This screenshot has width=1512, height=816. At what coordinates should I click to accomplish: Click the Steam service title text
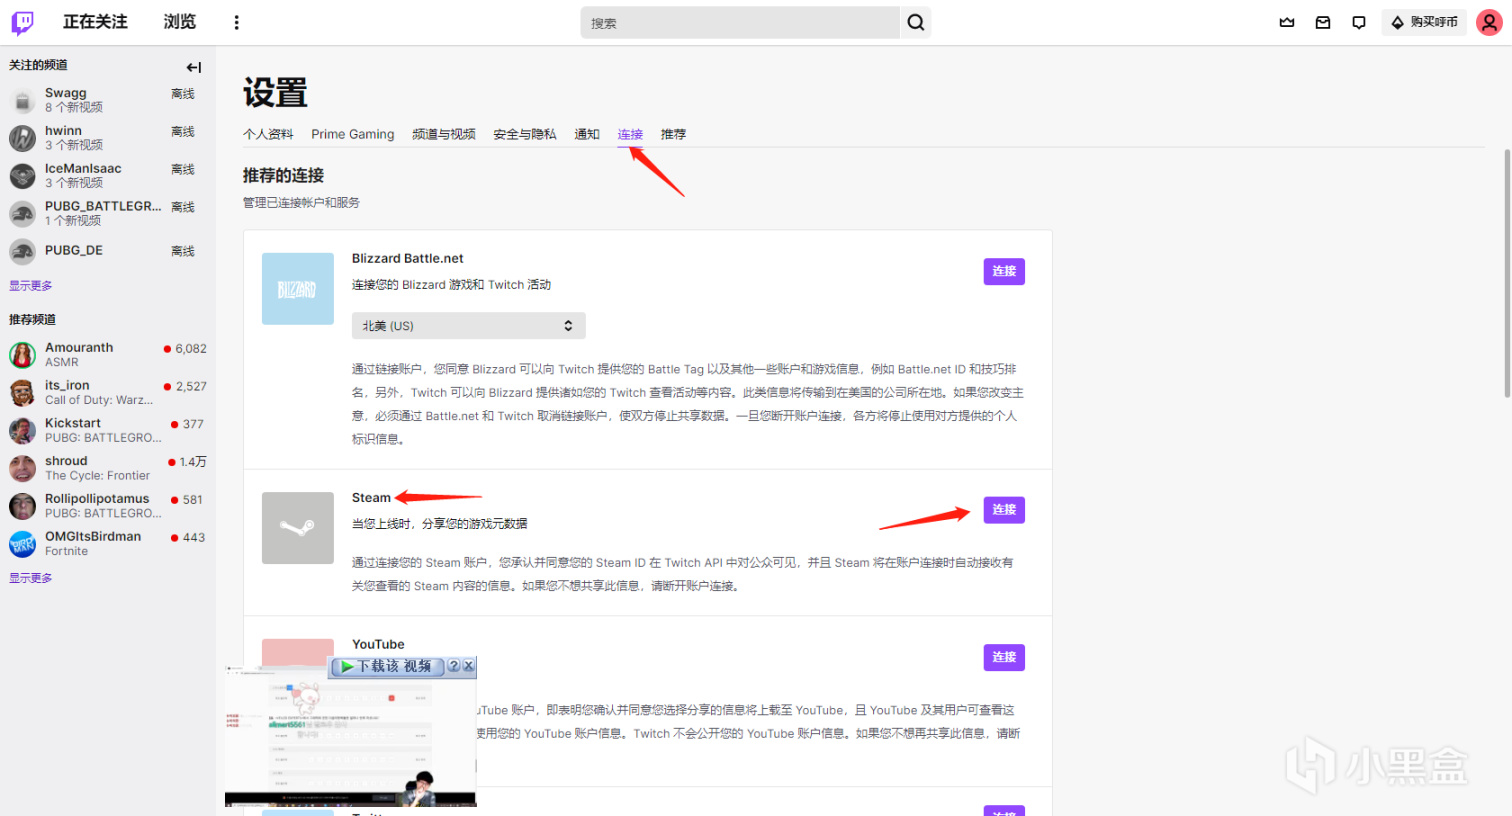tap(371, 498)
